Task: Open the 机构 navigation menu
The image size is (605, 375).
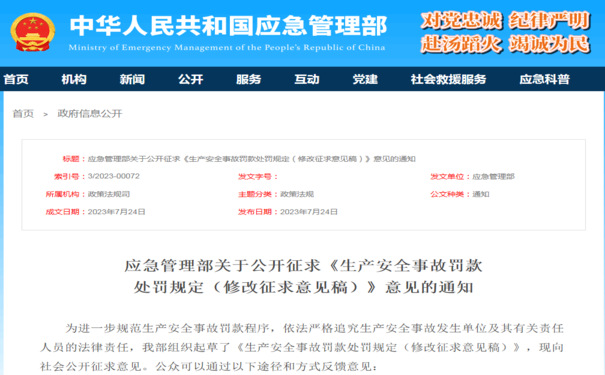Action: (x=74, y=79)
